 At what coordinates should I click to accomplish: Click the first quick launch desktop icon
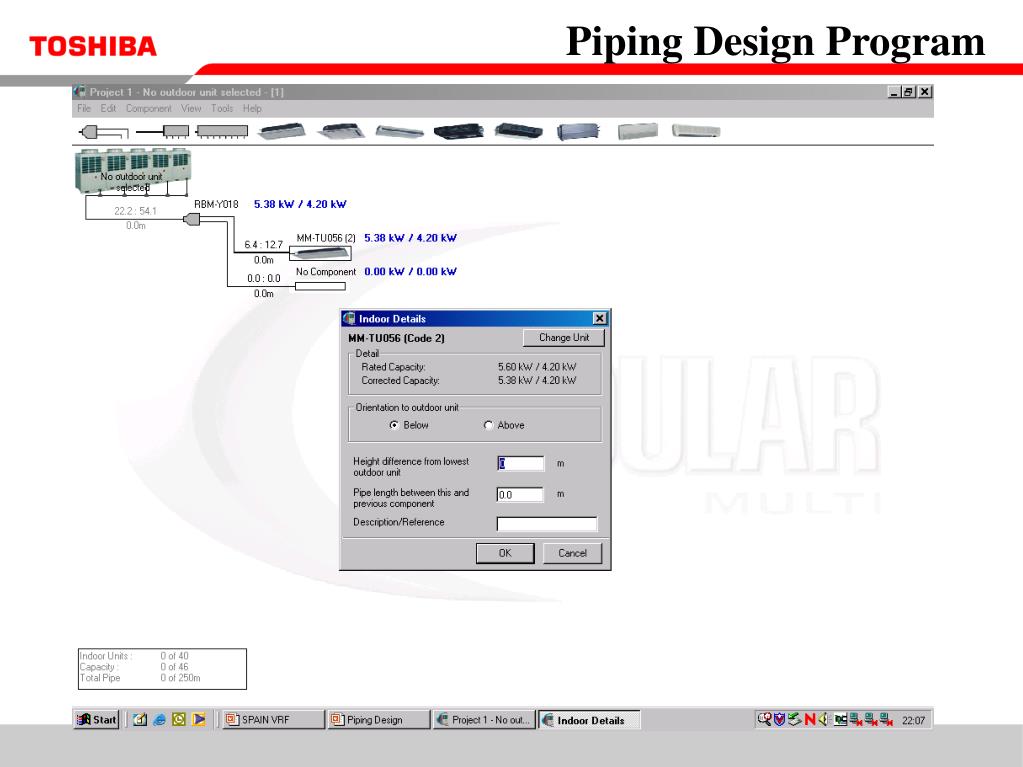[x=140, y=719]
